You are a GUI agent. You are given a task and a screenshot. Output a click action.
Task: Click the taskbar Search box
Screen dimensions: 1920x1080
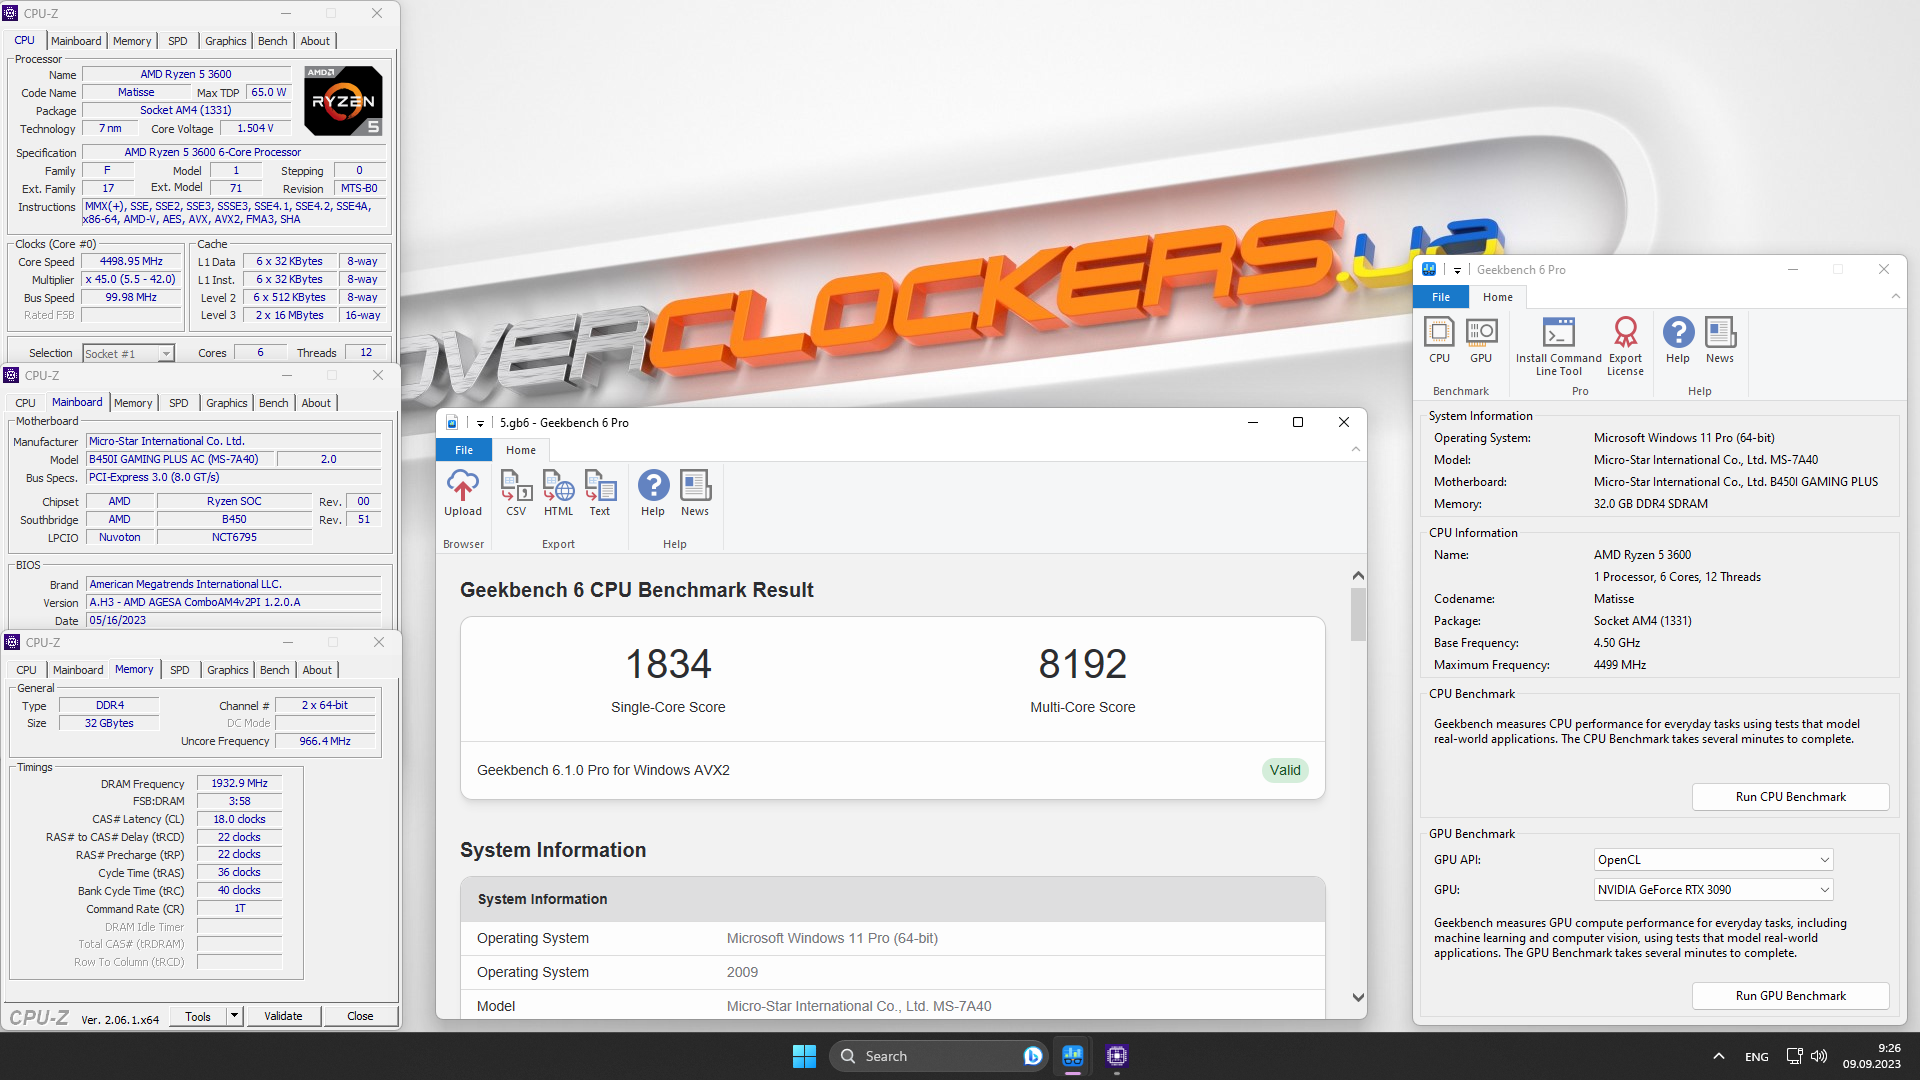click(x=938, y=1056)
